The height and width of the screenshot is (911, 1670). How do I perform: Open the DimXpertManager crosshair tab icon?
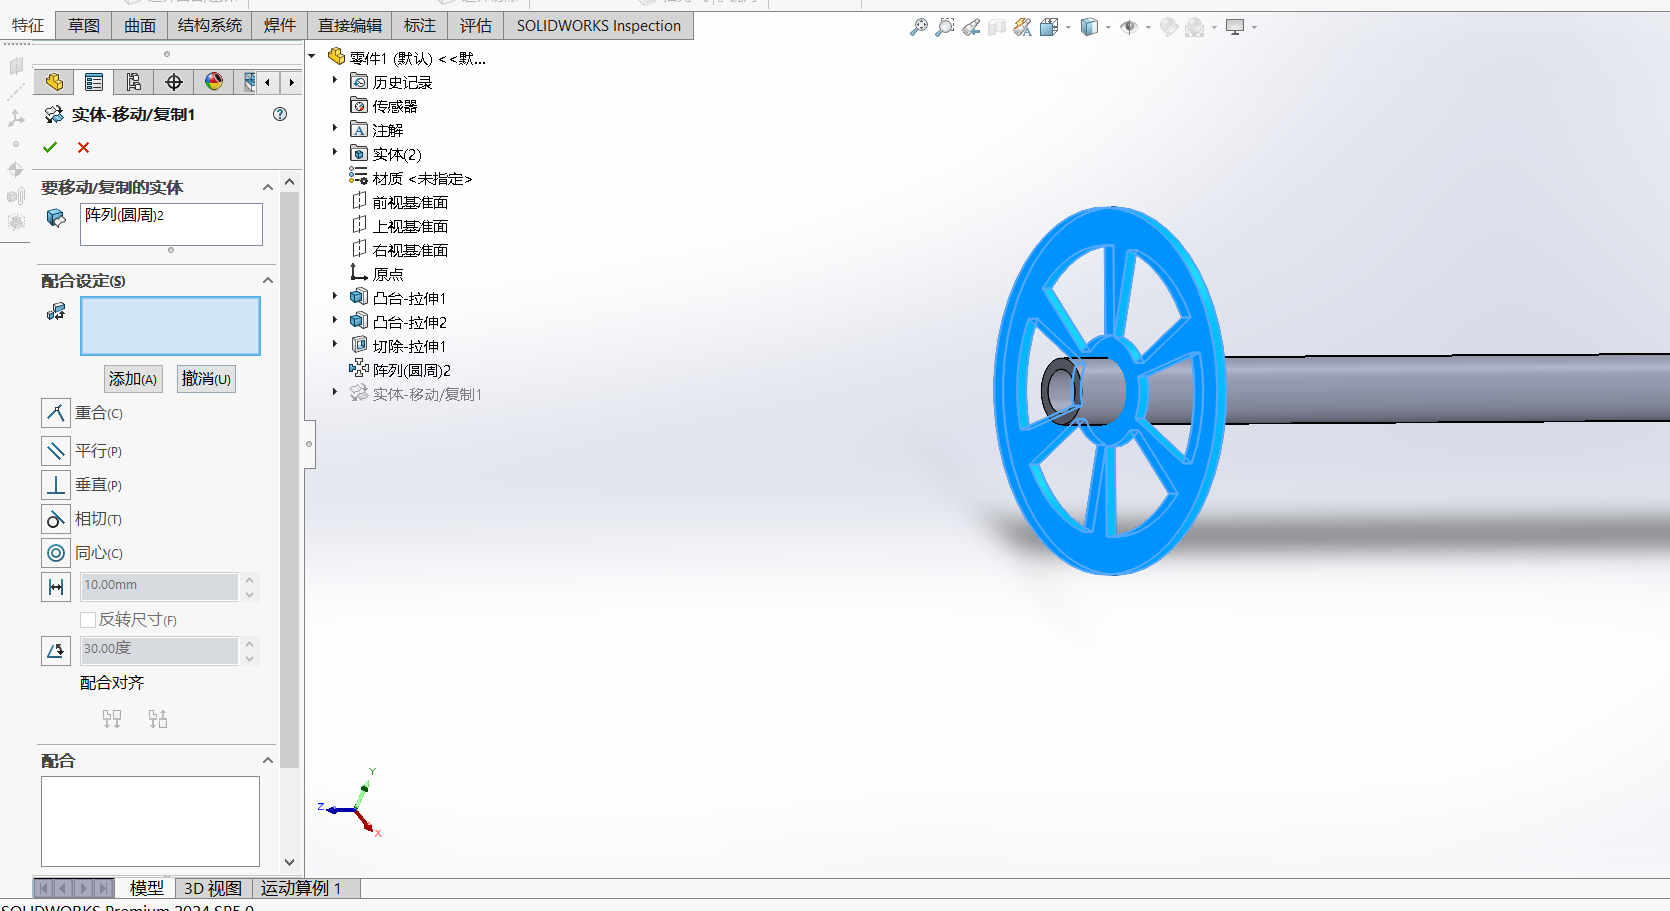click(174, 82)
